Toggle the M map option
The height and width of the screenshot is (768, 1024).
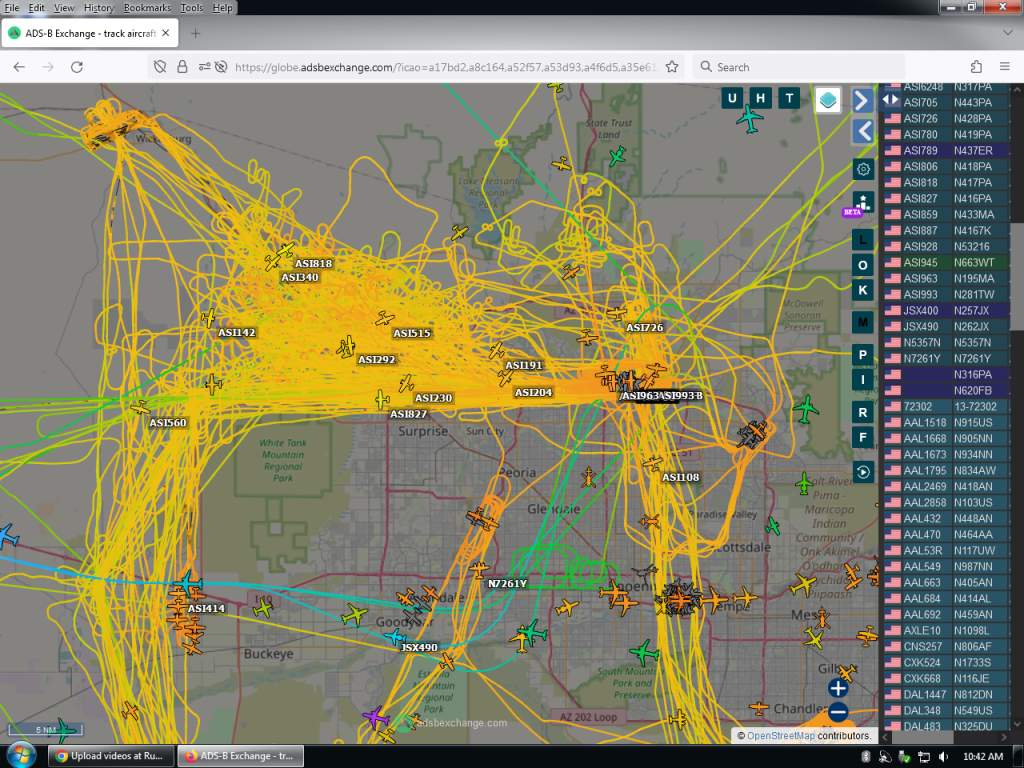coord(863,322)
